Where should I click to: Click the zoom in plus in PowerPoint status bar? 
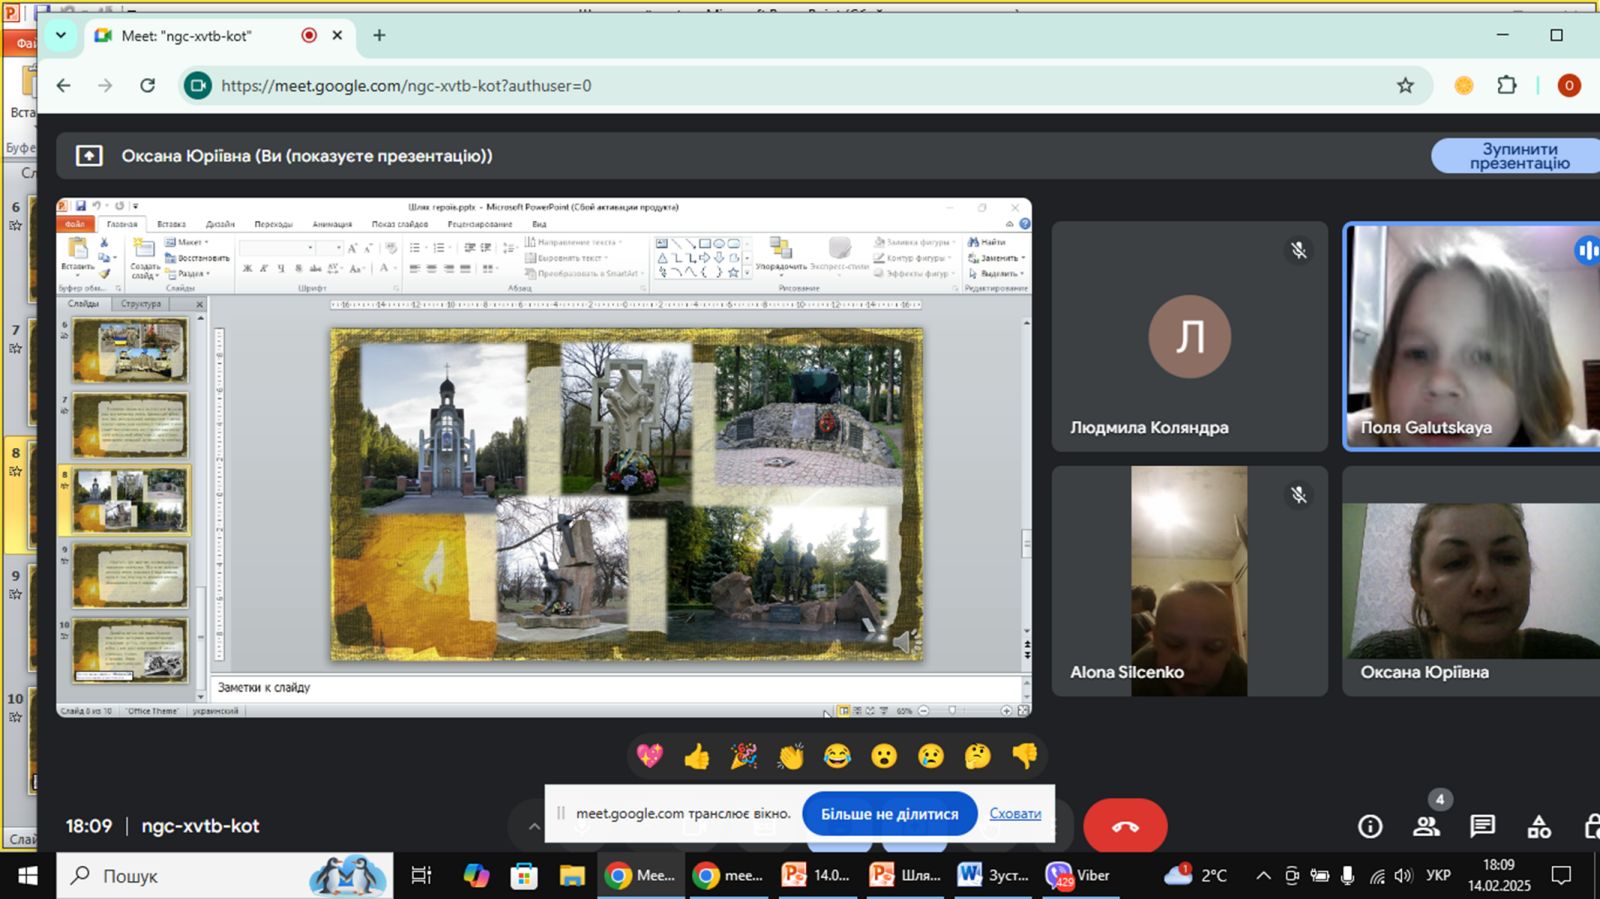[1006, 711]
